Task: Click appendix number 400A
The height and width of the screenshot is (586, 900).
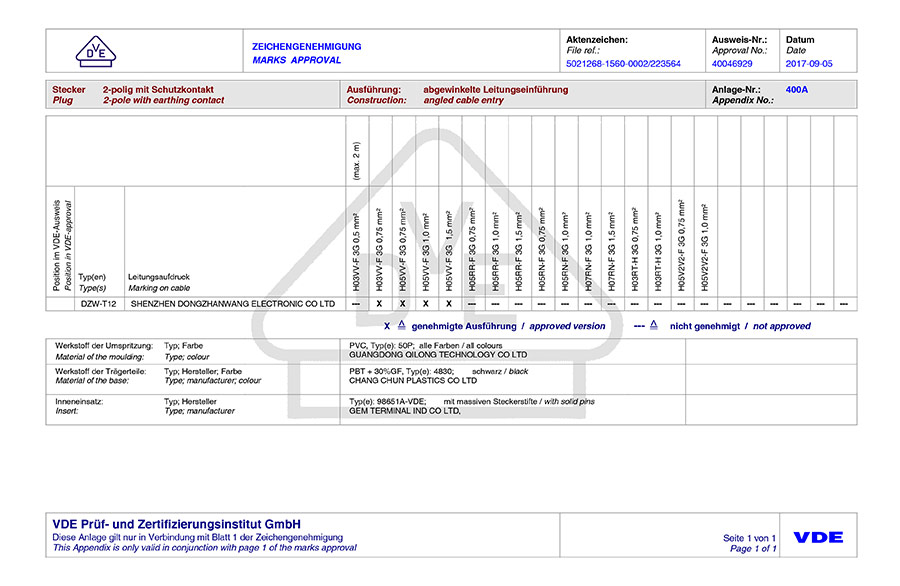Action: coord(796,89)
